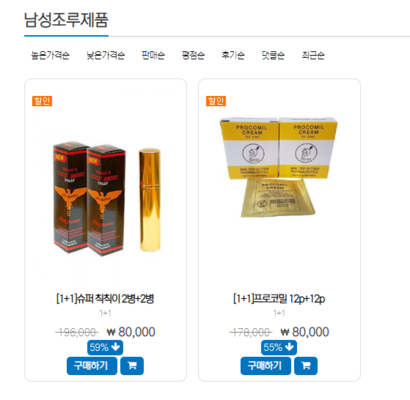Click the 남성조루제품 category heading

pos(66,20)
